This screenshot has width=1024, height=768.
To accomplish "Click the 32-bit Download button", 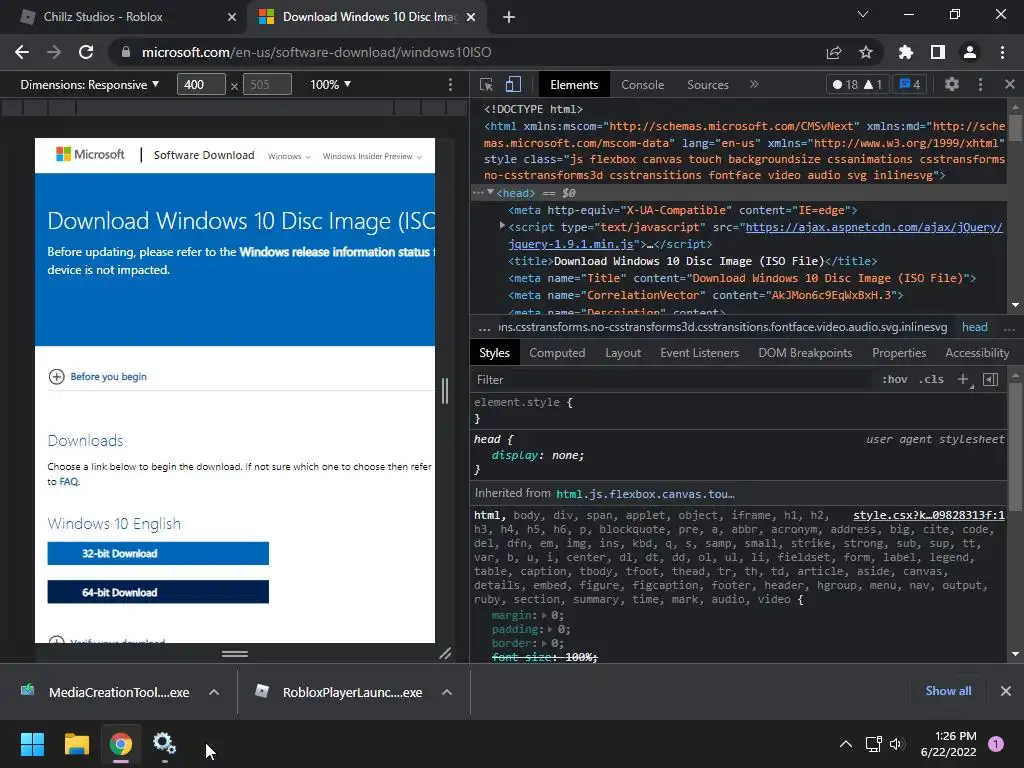I will [158, 553].
